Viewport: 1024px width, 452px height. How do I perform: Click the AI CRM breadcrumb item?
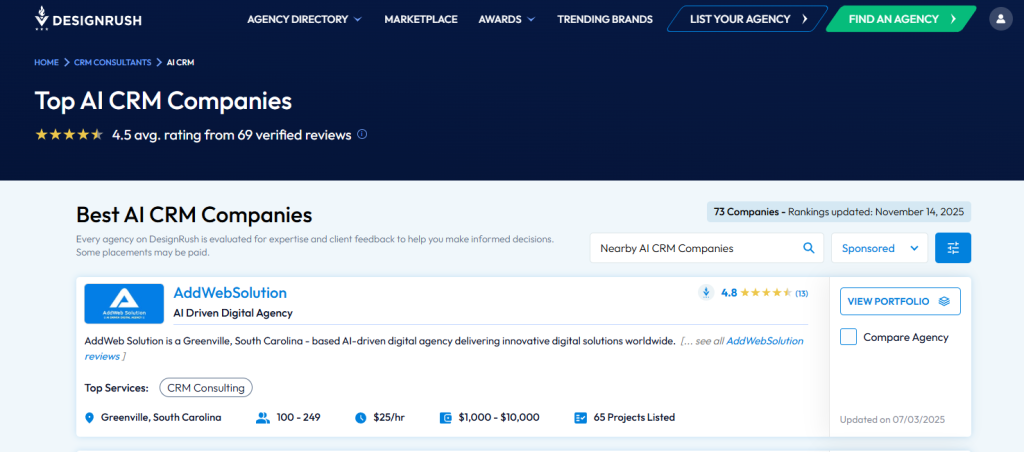pos(180,62)
